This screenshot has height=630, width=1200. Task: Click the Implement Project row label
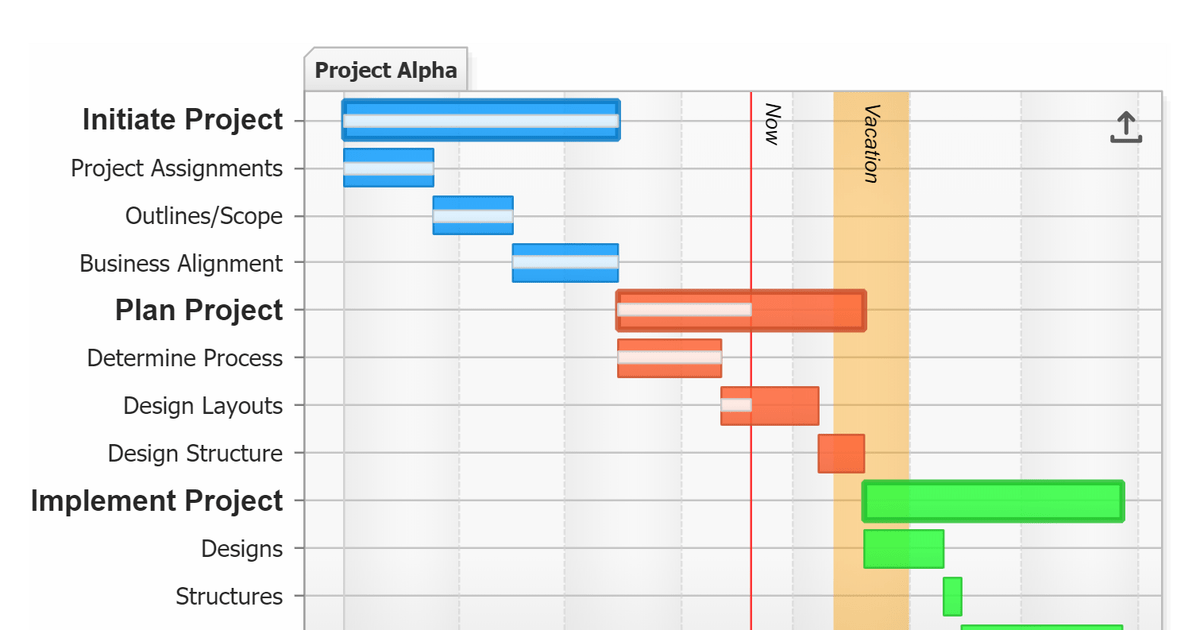(x=157, y=500)
